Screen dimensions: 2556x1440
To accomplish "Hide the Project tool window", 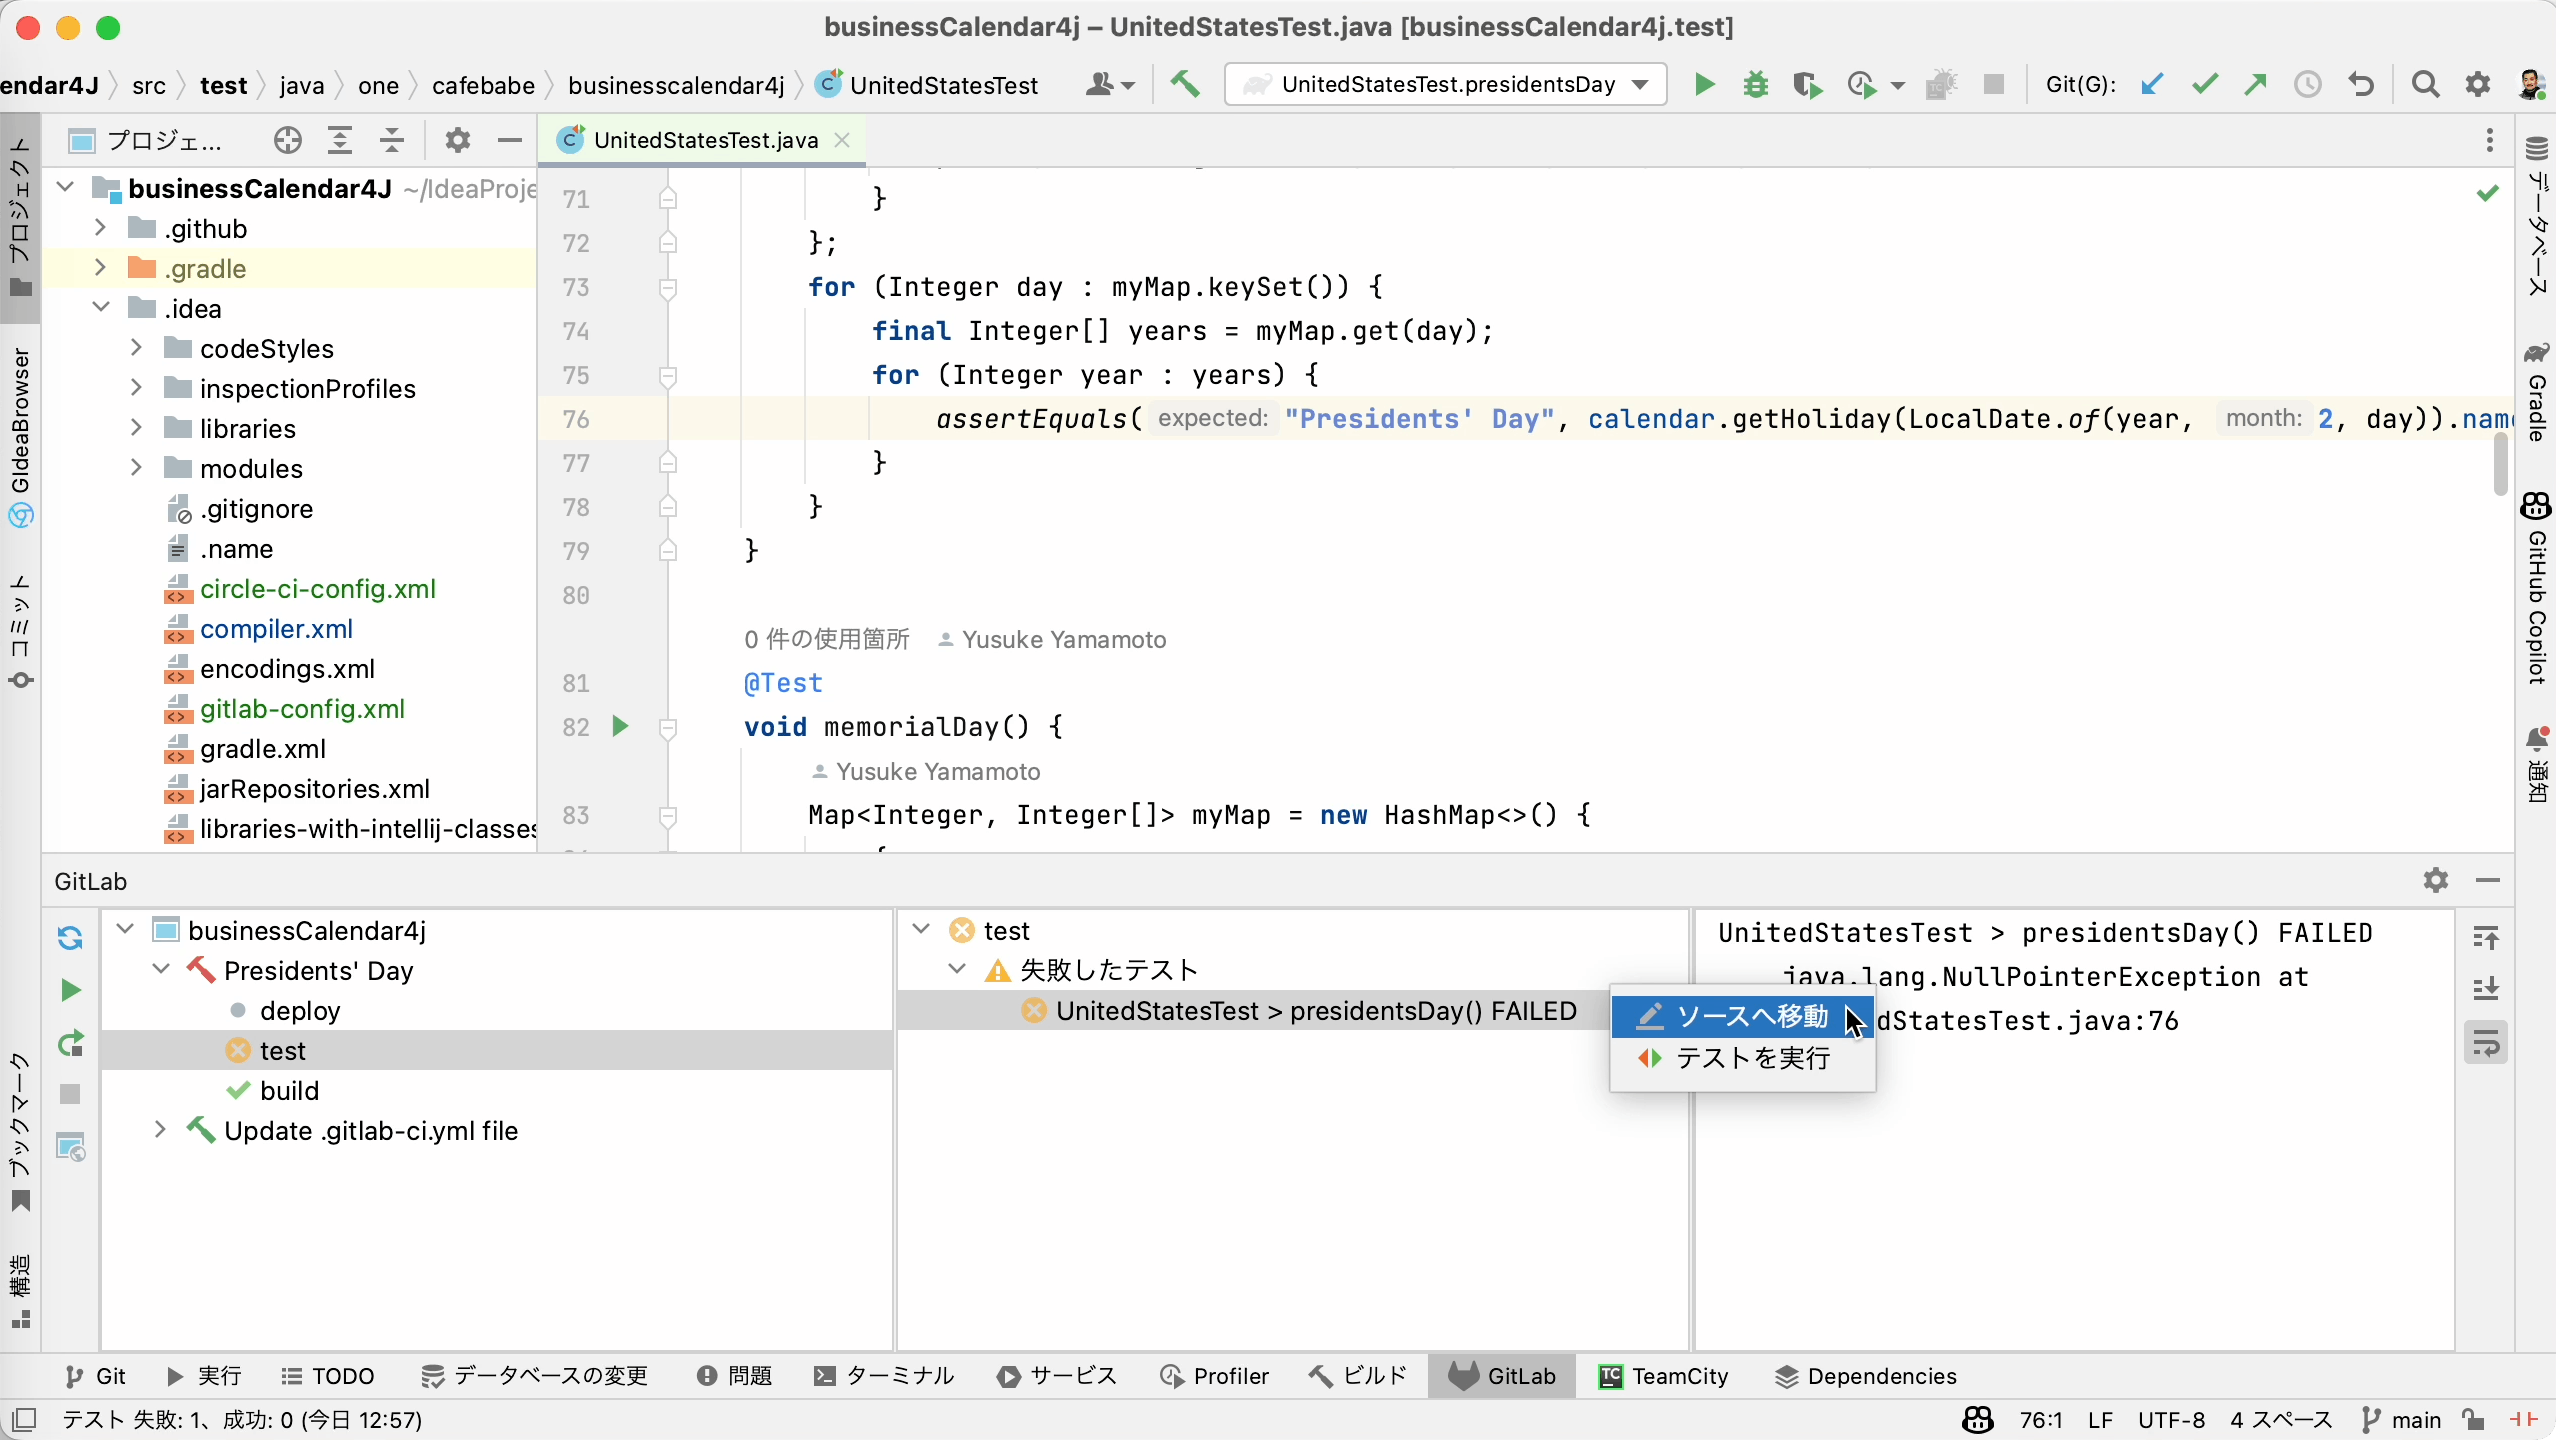I will coord(510,141).
